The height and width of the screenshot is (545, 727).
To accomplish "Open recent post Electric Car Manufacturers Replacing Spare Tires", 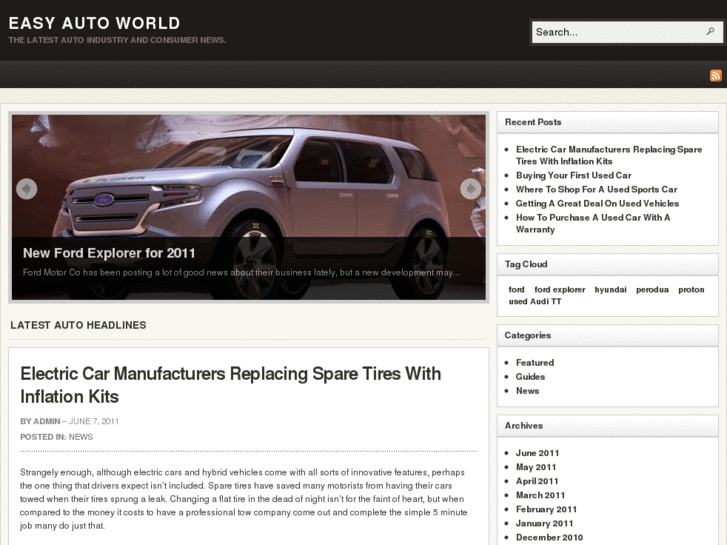I will 609,155.
